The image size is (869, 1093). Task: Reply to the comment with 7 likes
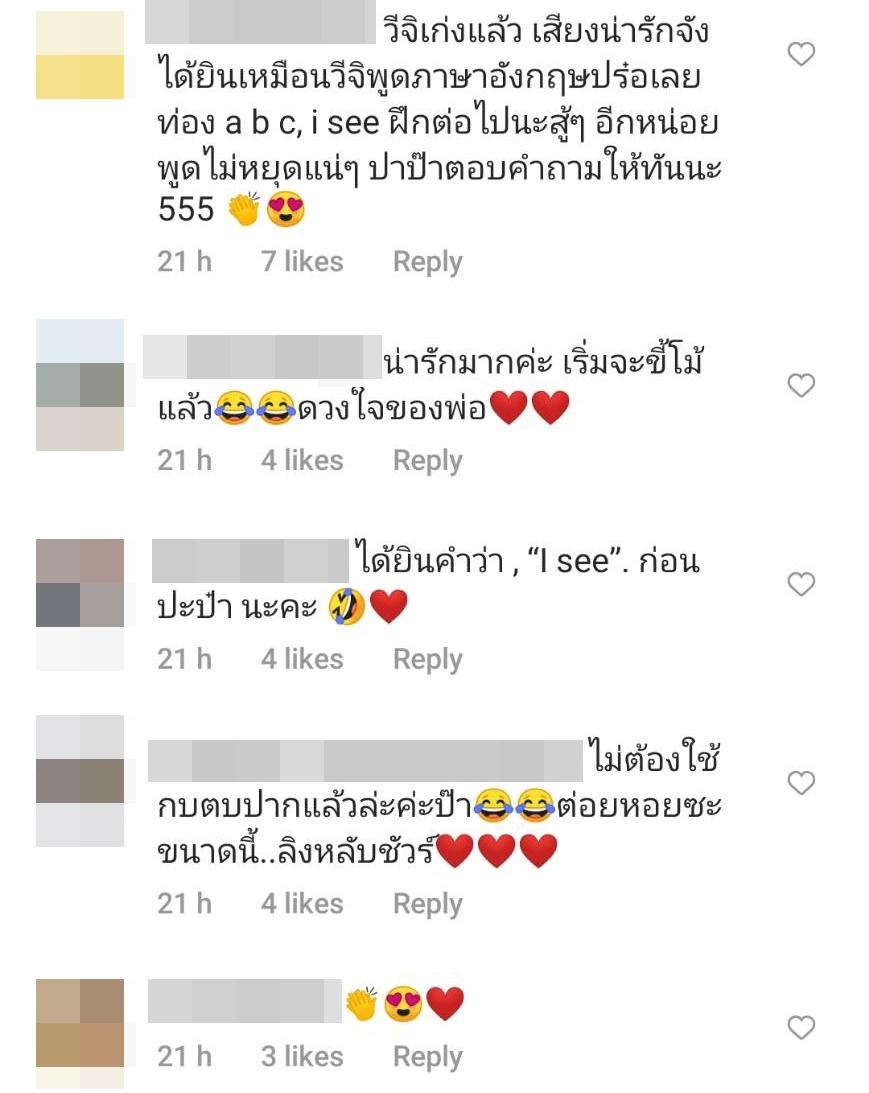click(427, 262)
